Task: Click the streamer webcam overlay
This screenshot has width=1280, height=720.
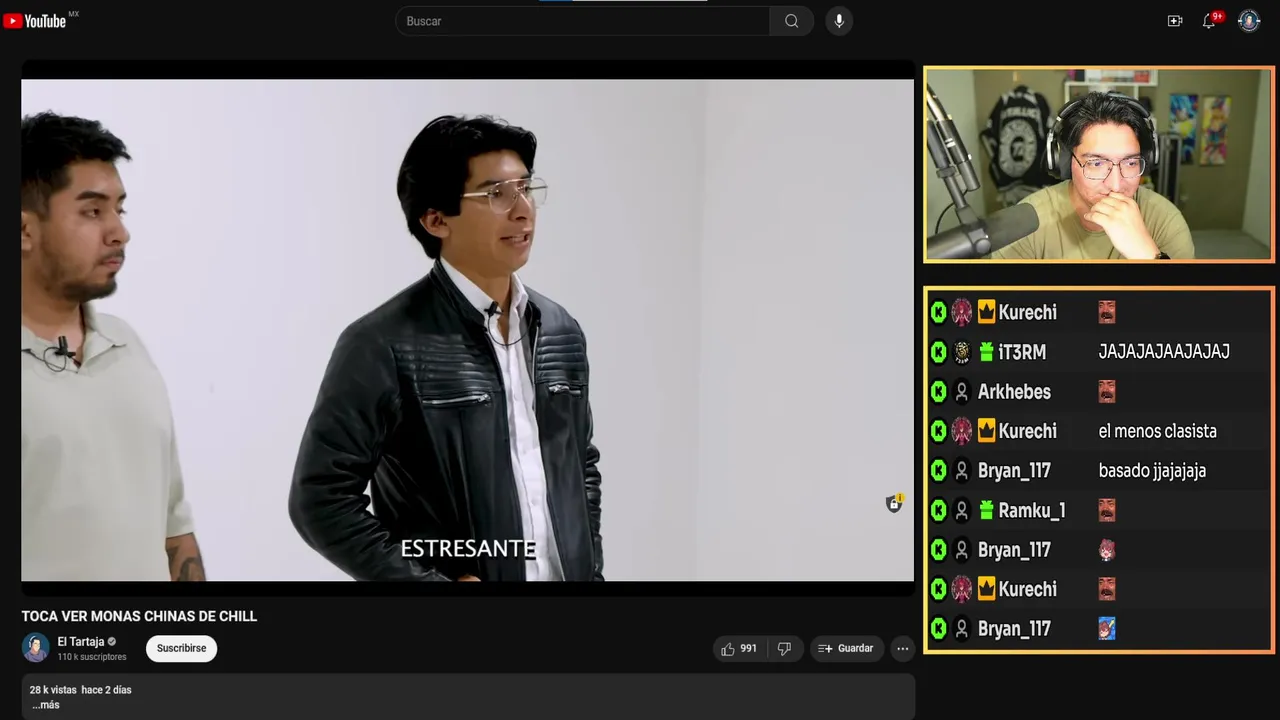Action: click(1099, 164)
